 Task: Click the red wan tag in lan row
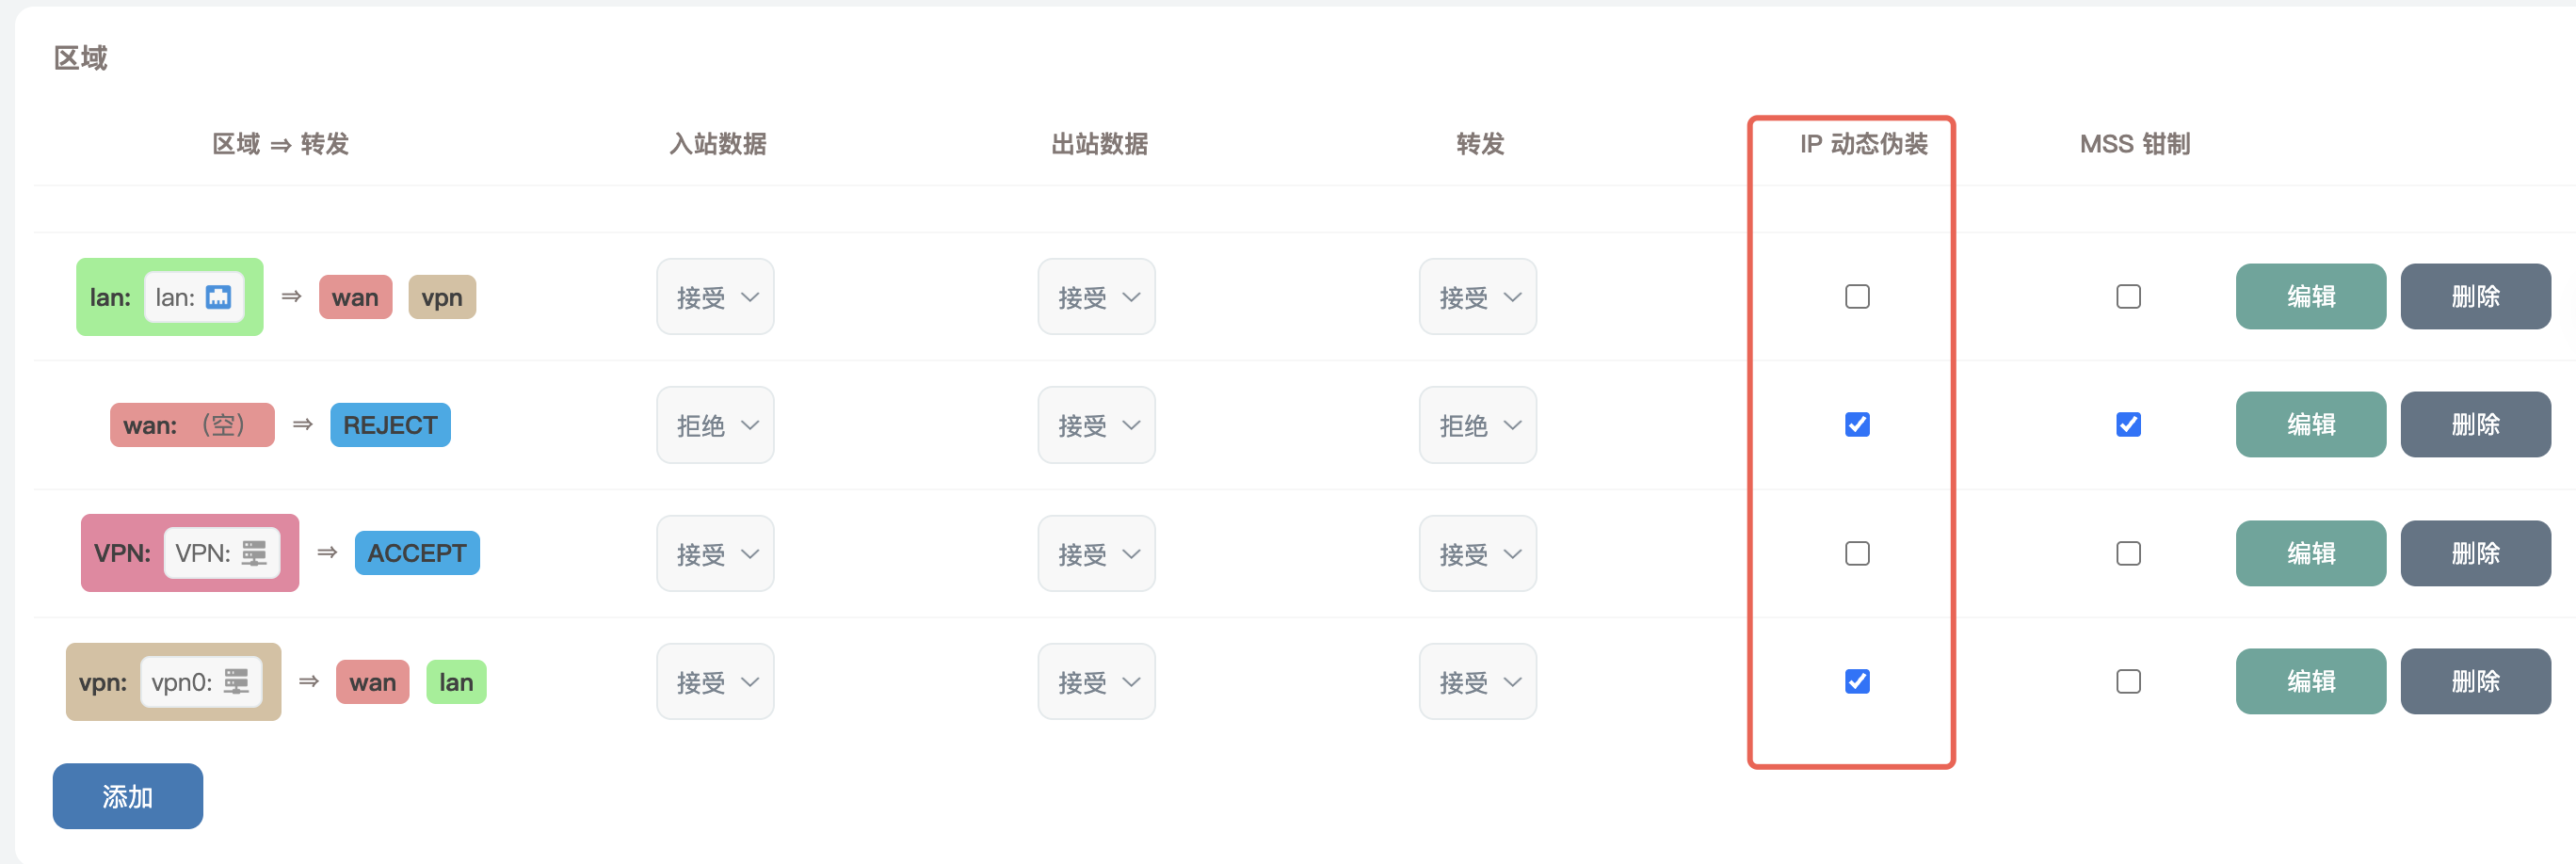pos(355,297)
